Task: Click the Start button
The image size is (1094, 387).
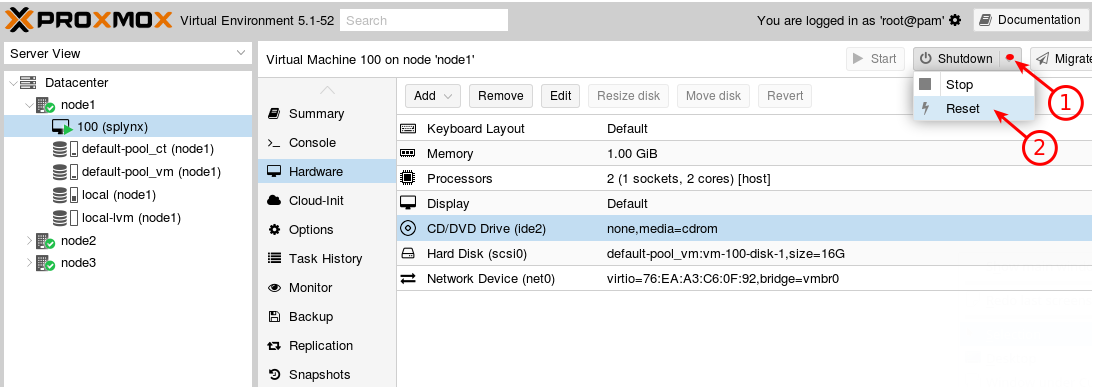Action: pyautogui.click(x=876, y=59)
